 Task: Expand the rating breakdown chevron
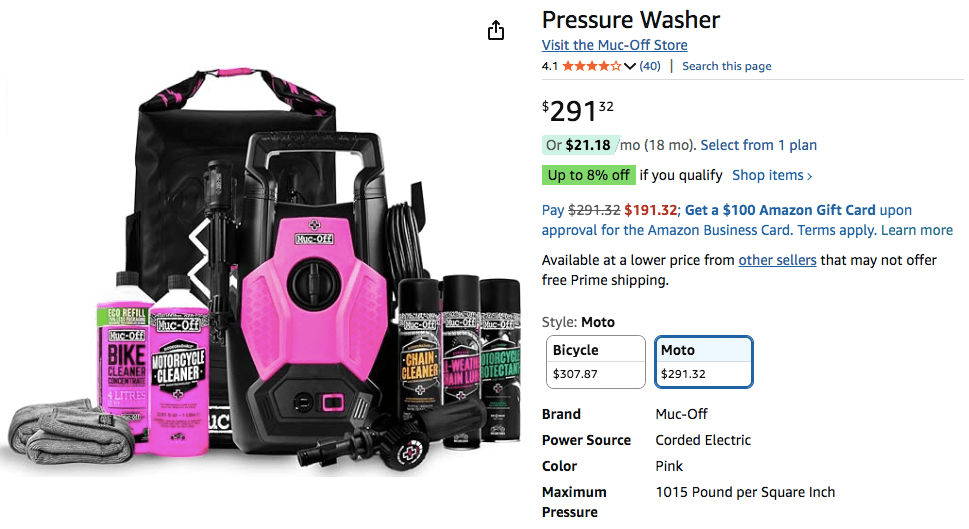[630, 67]
